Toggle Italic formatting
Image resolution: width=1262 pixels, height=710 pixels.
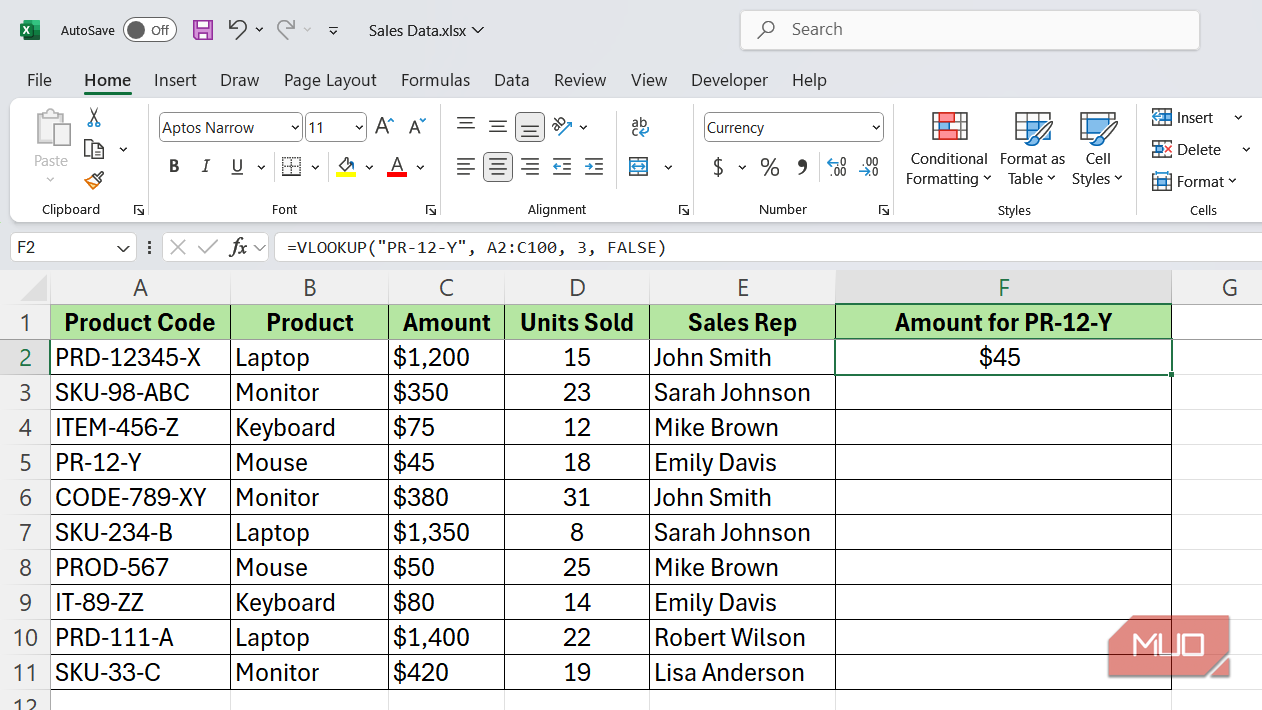(x=205, y=167)
